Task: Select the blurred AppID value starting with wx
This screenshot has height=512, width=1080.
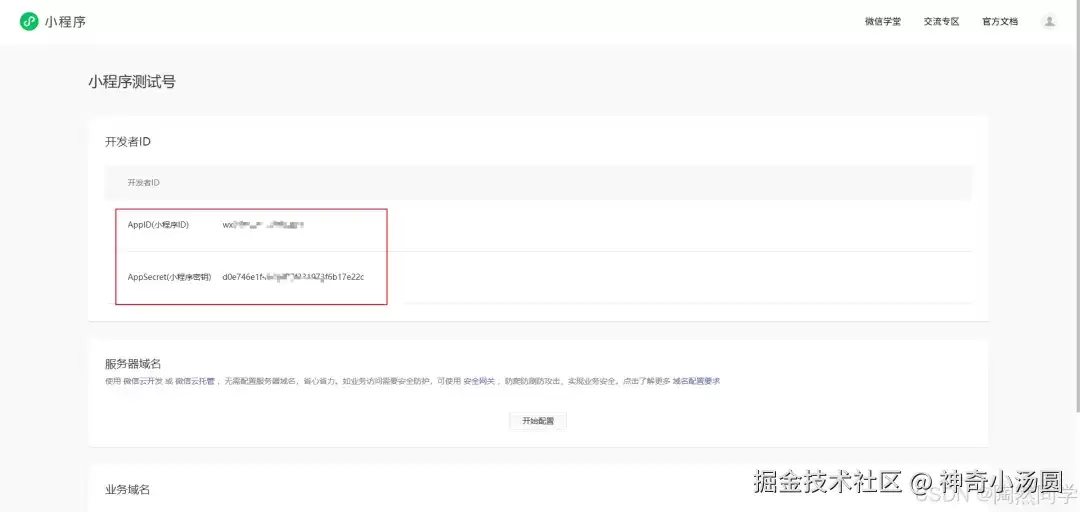Action: (264, 225)
